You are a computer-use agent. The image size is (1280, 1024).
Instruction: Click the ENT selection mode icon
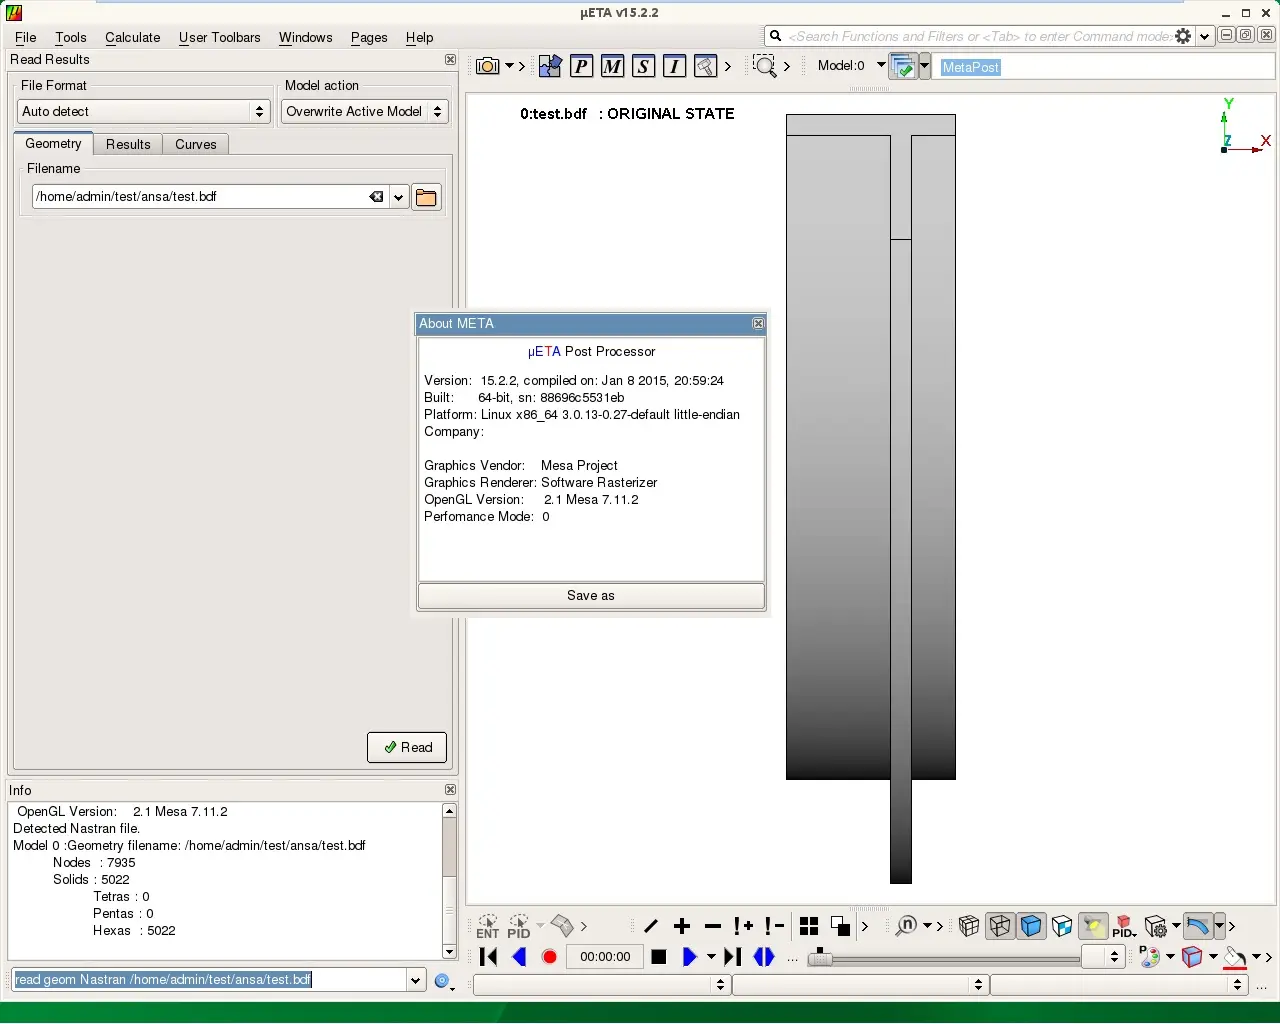point(488,926)
